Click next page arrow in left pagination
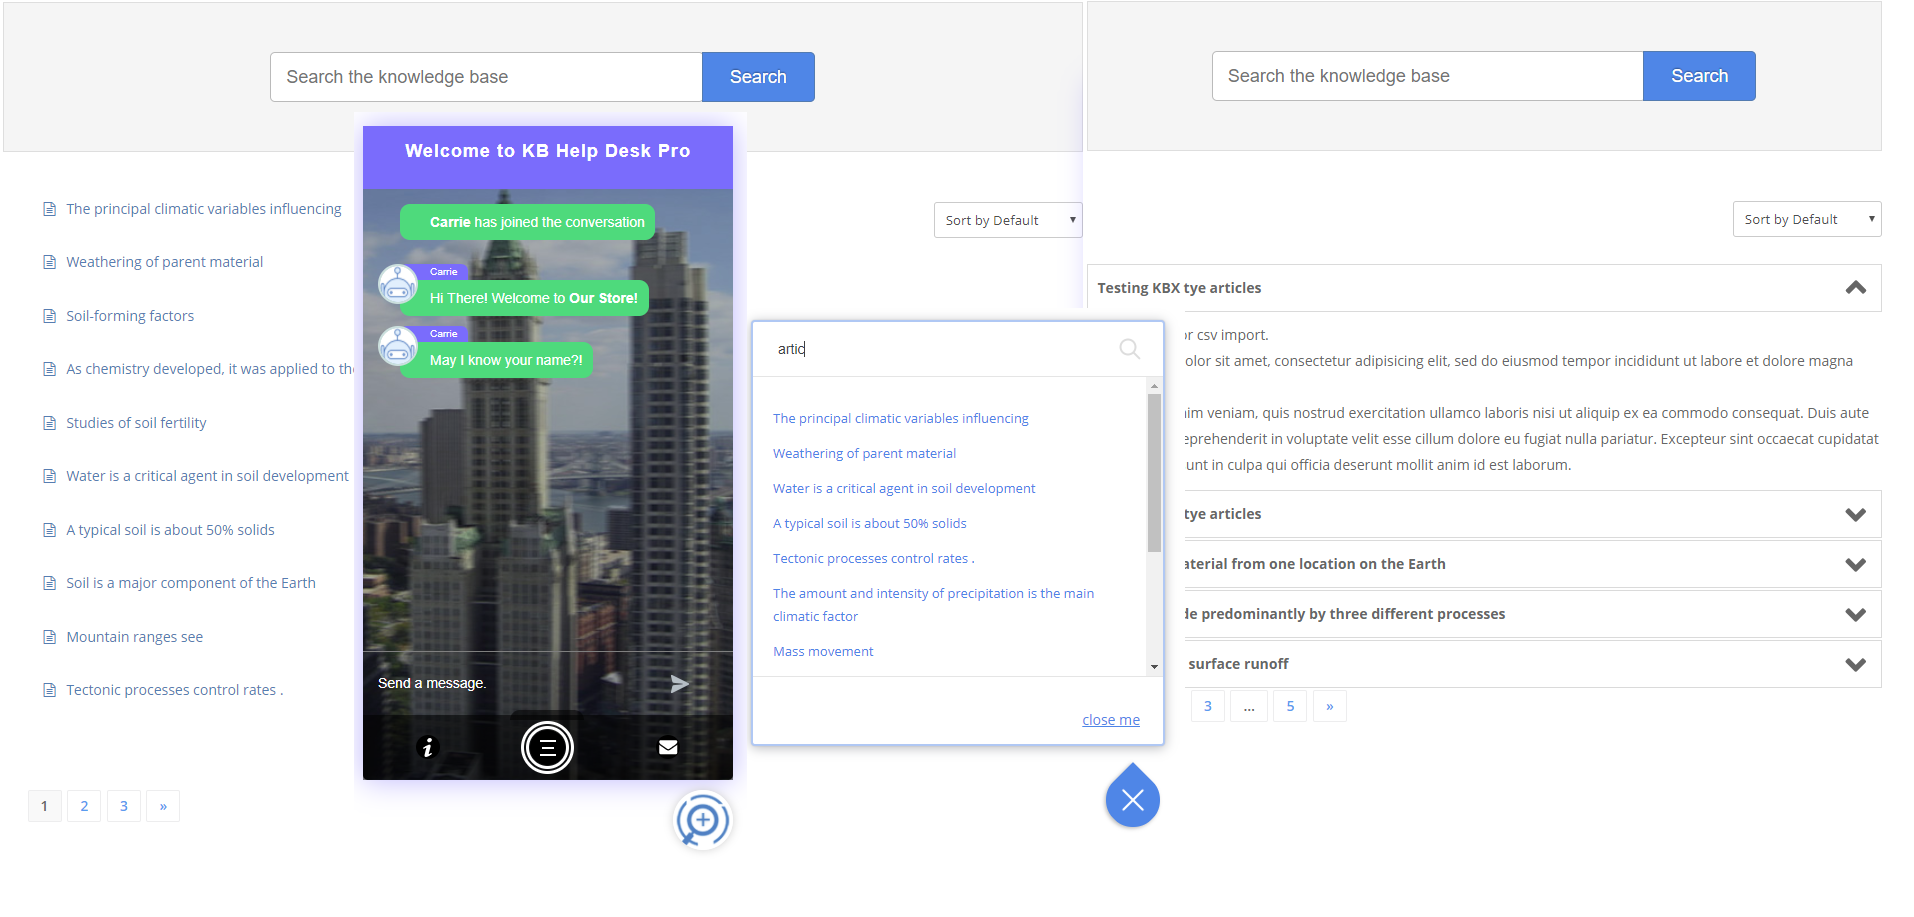 coord(163,806)
